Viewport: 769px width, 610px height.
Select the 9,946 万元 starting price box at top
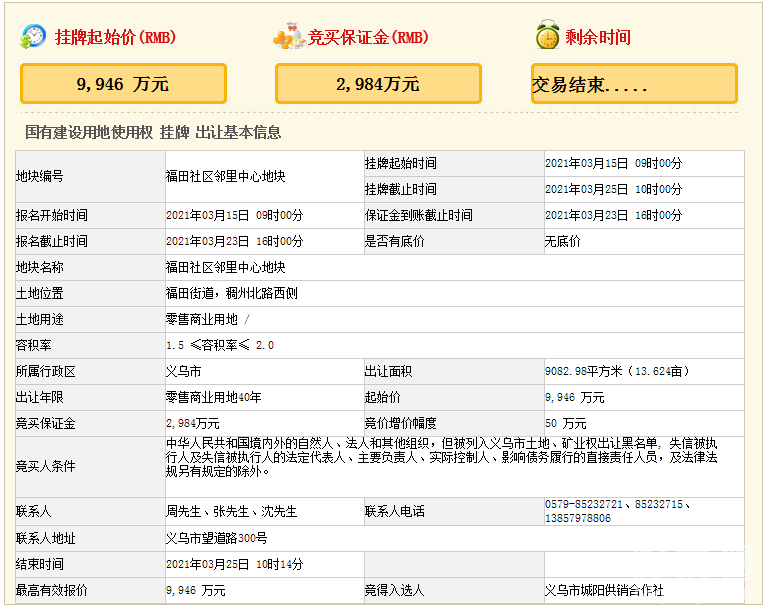pos(123,84)
